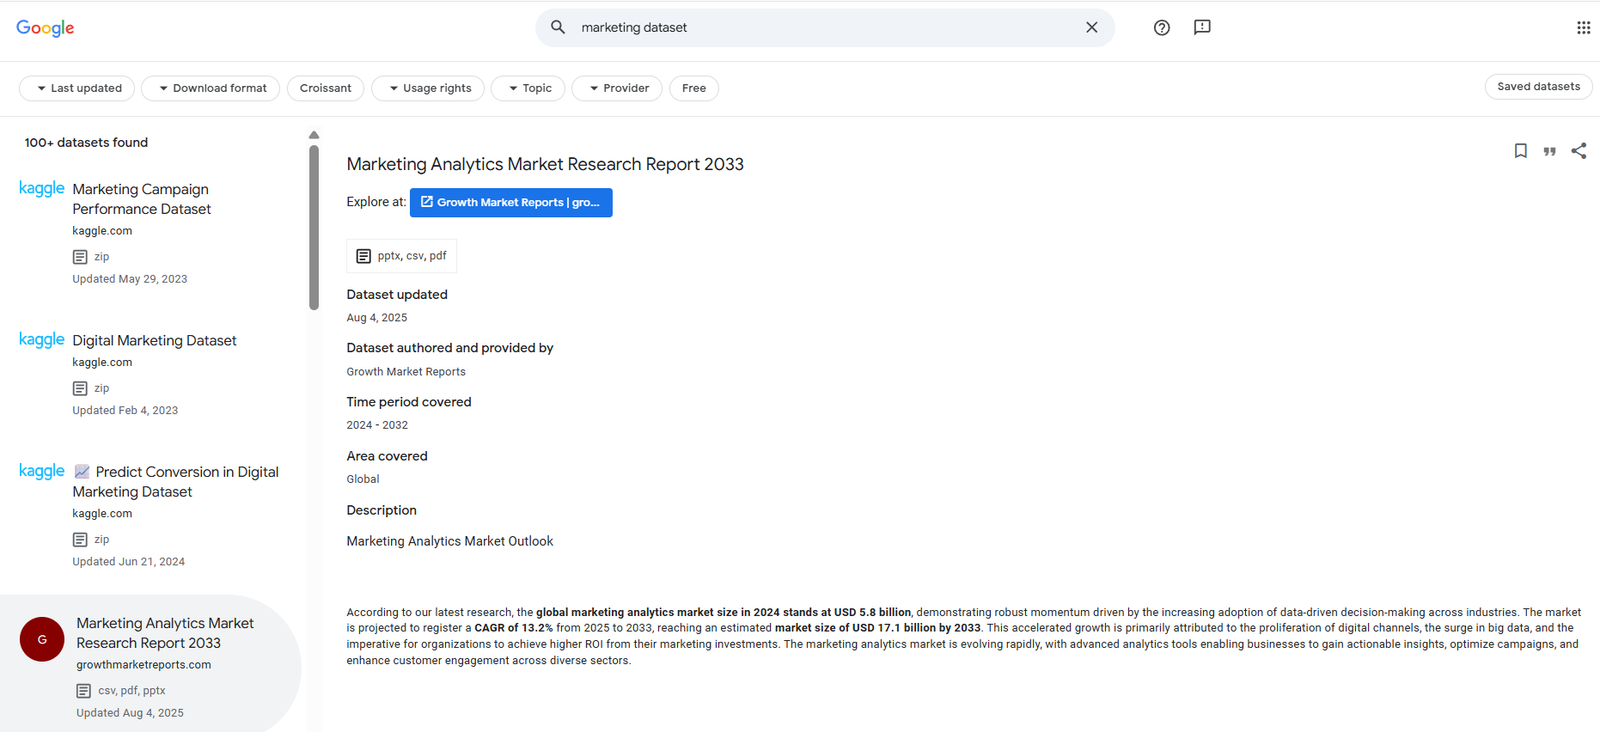Click into the marketing dataset search field
Screen dimensions: 1600x732
coord(825,28)
